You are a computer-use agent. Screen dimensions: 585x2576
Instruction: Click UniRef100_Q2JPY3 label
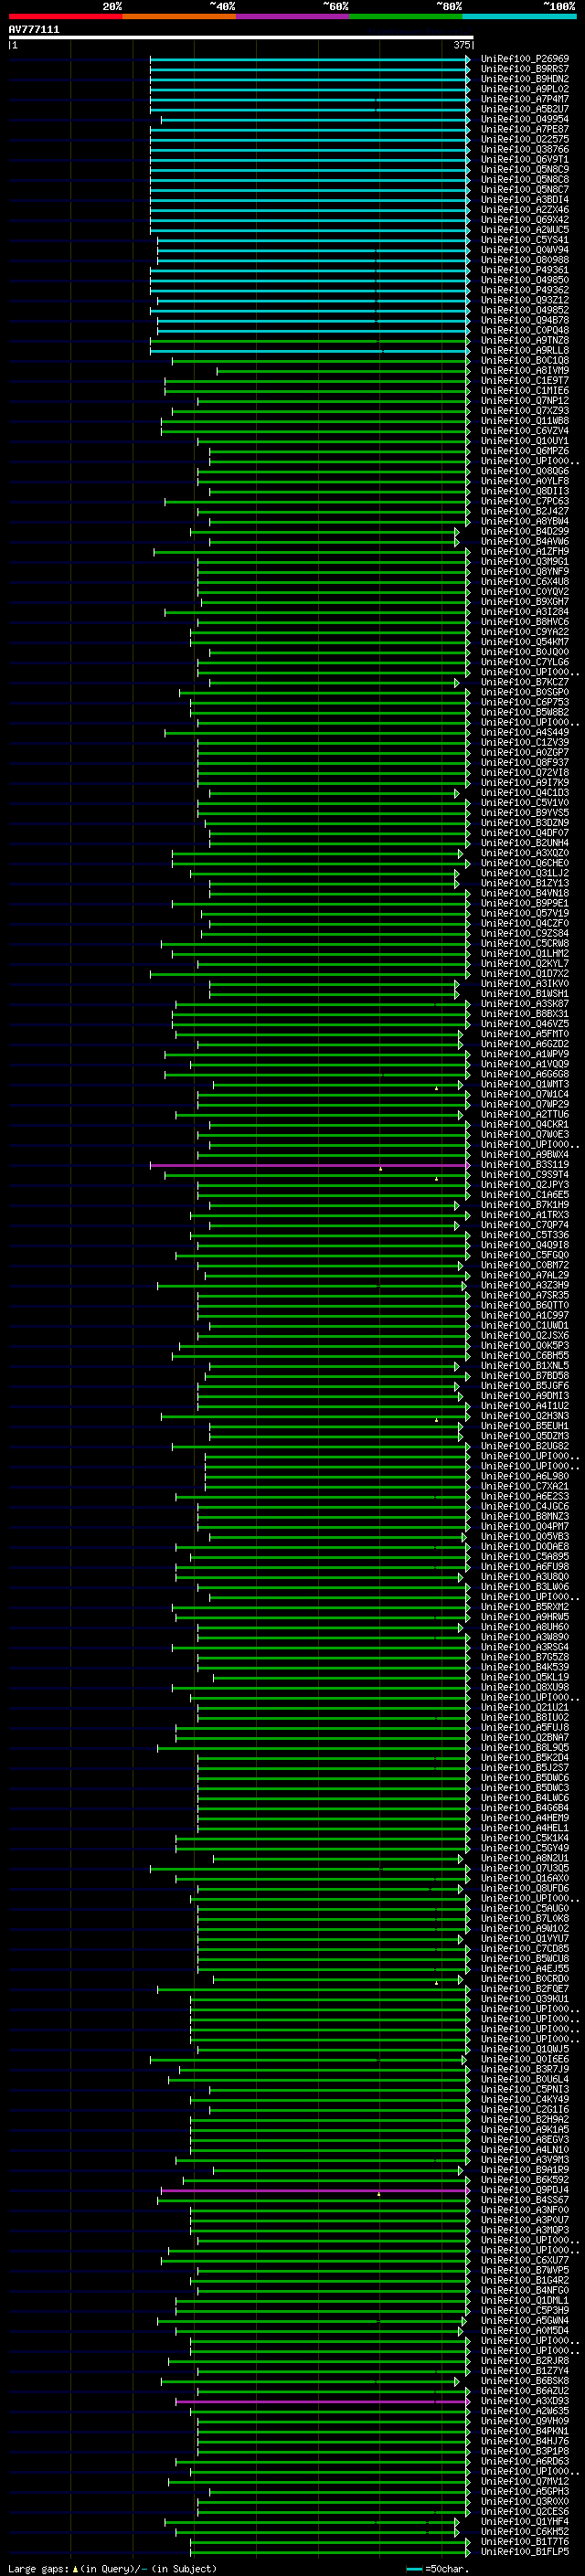point(525,1185)
